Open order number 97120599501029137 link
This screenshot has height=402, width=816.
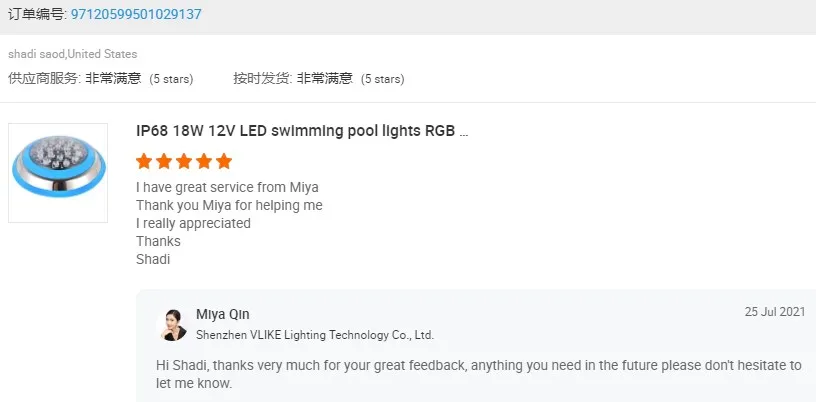coord(136,14)
